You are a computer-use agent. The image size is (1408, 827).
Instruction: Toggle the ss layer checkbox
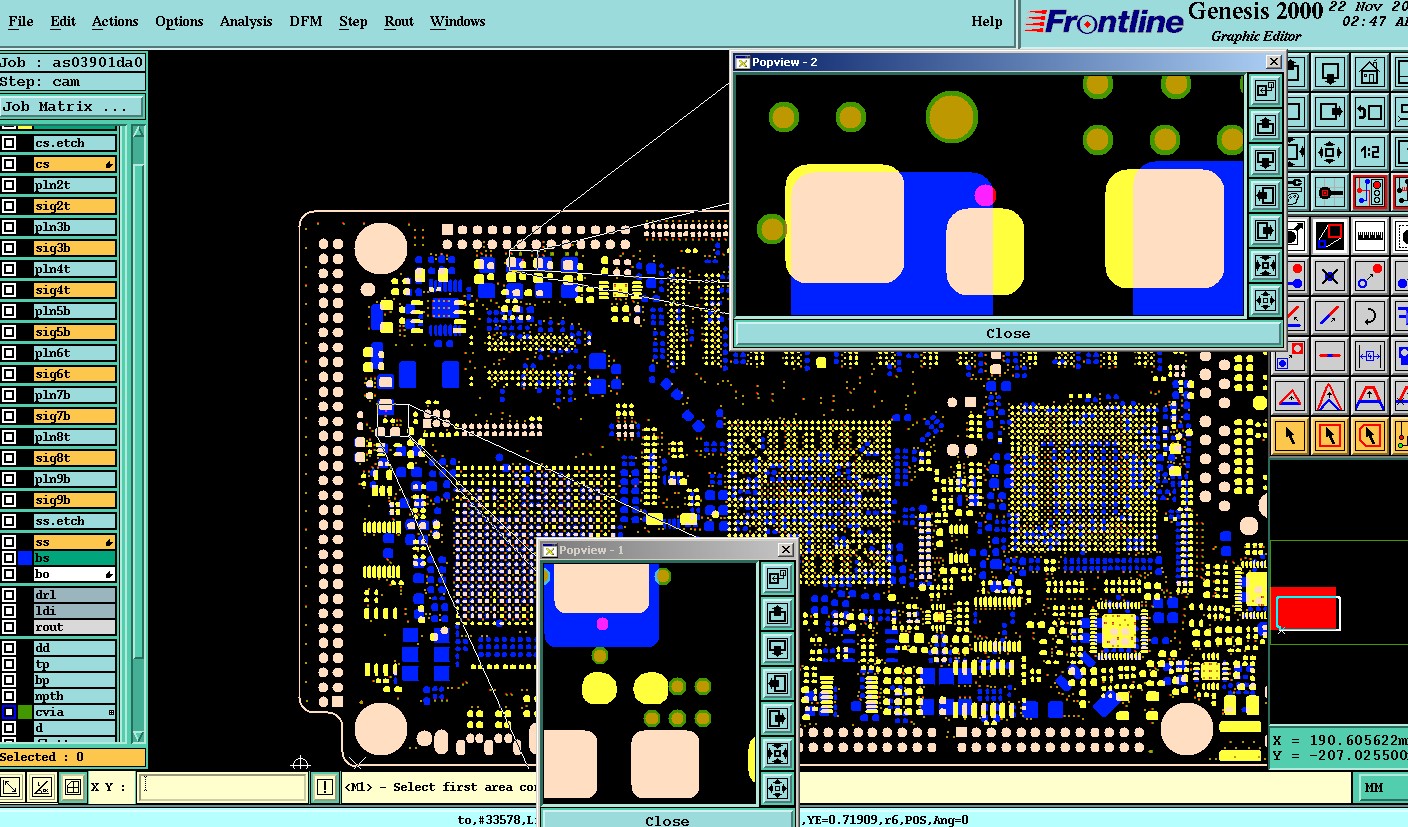(9, 542)
